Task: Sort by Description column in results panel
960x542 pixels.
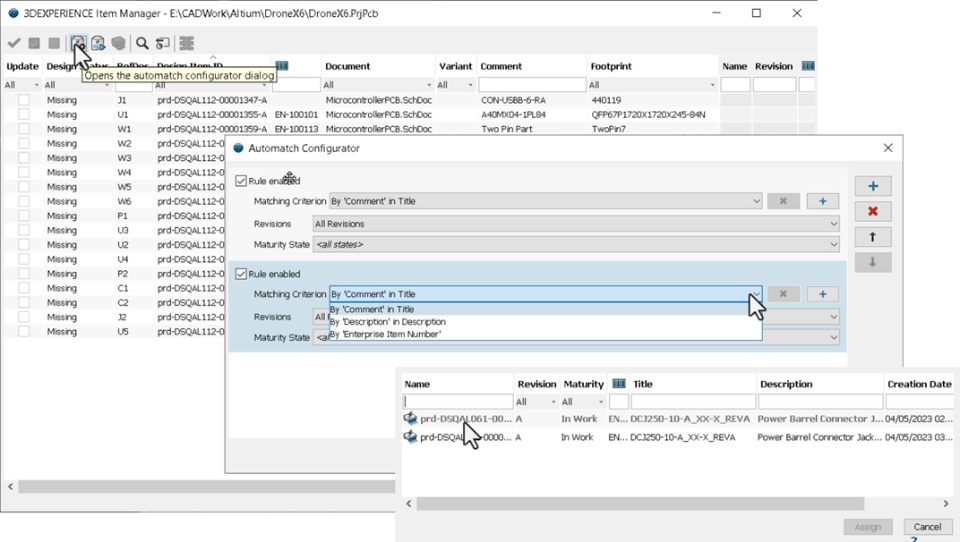Action: pyautogui.click(x=786, y=384)
